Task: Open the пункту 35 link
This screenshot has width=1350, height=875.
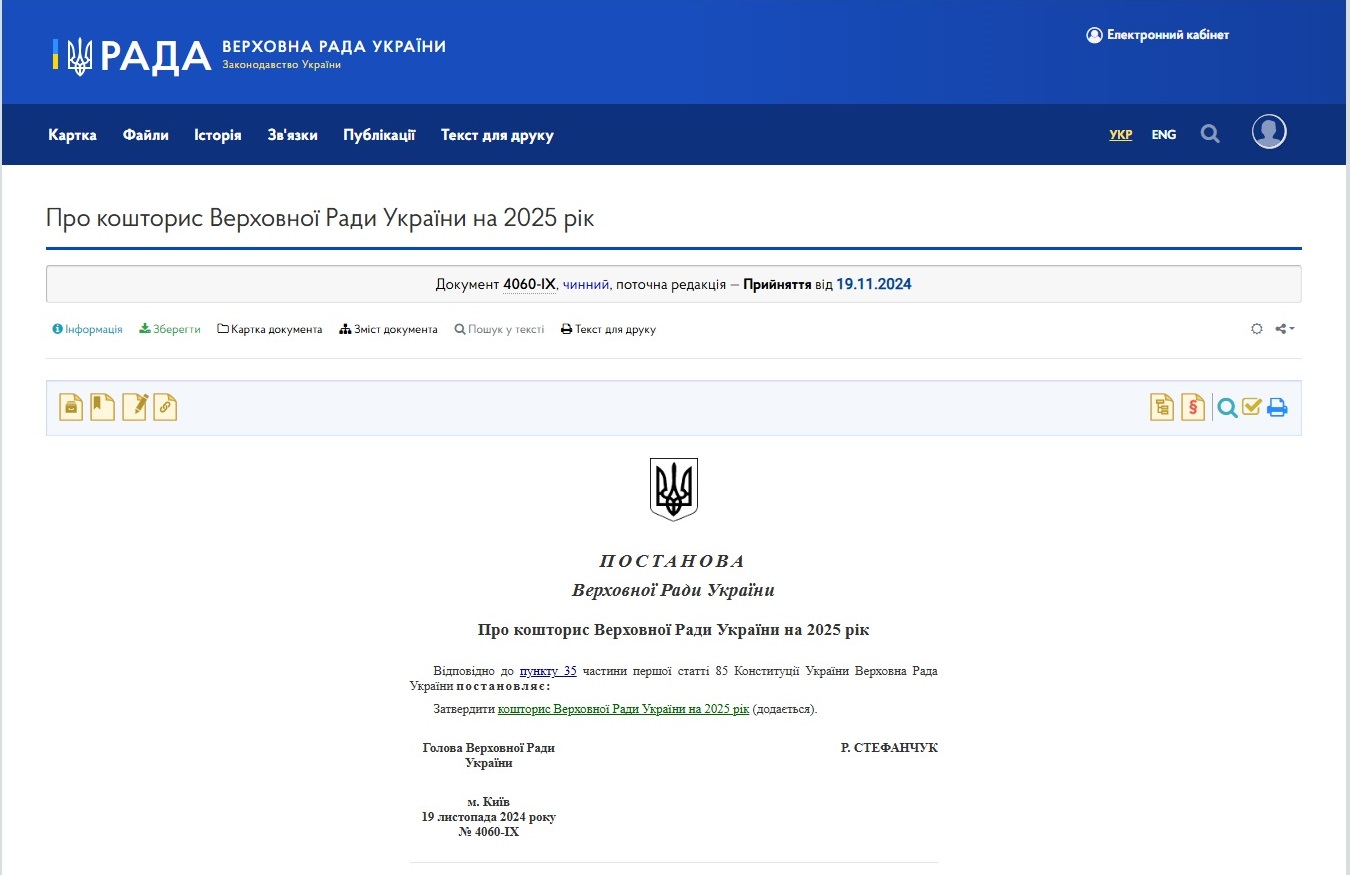Action: click(x=548, y=671)
